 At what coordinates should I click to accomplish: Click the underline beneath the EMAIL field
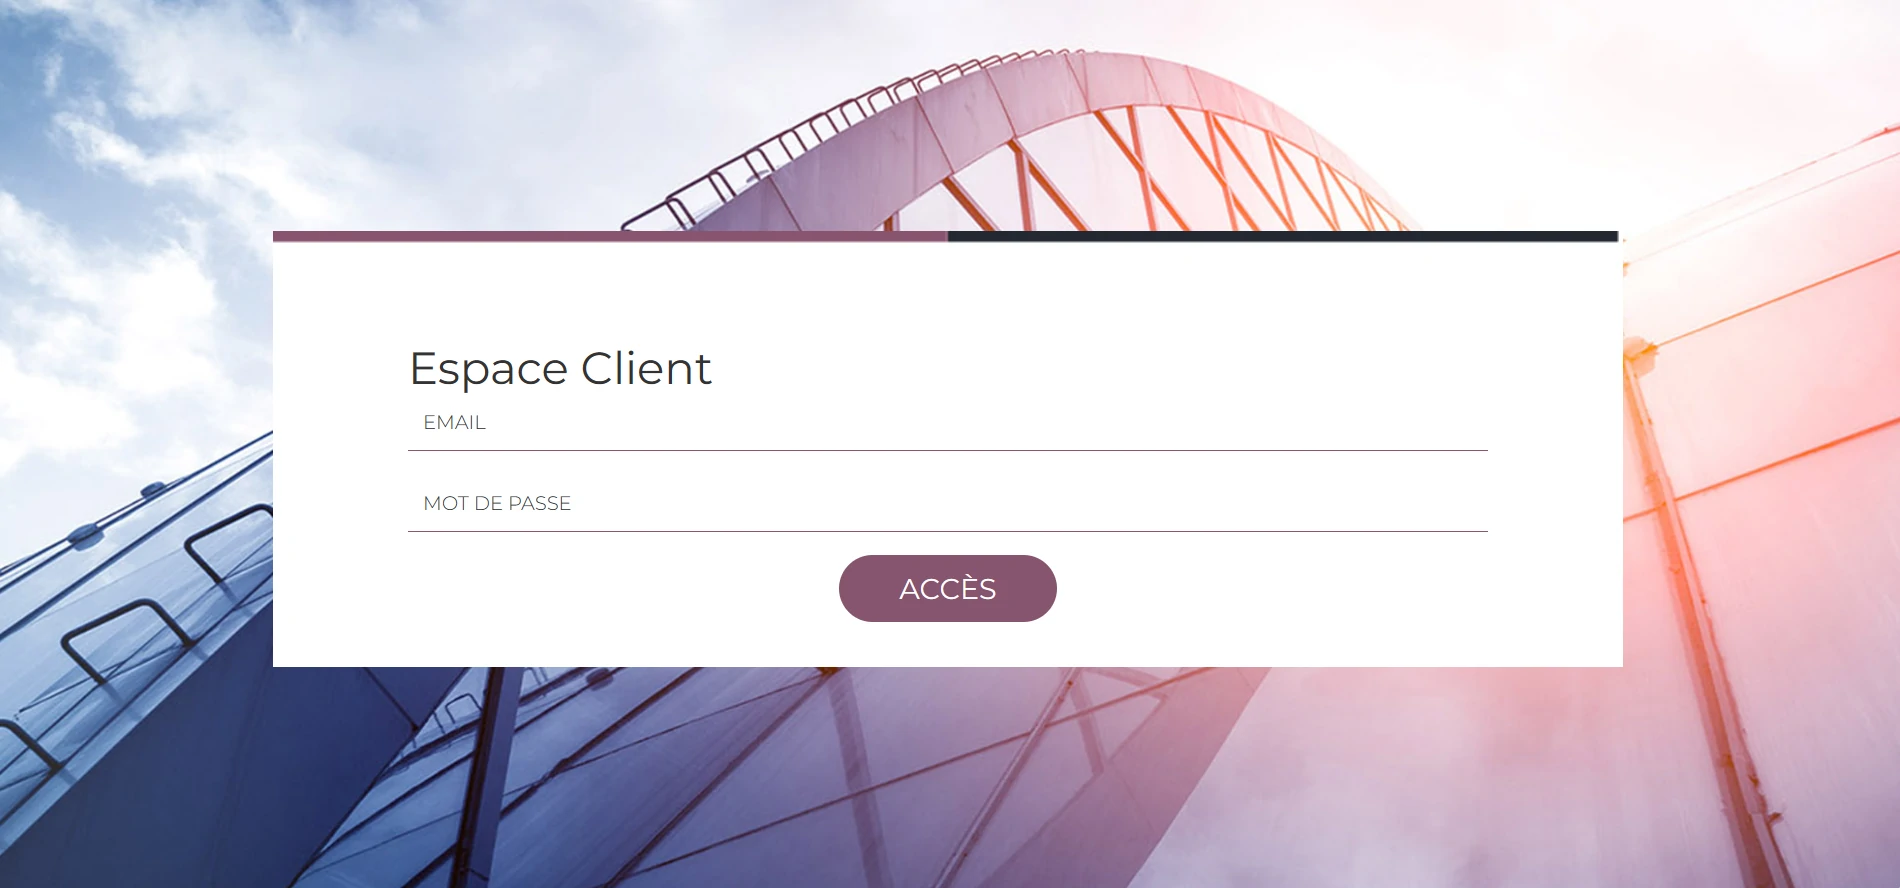[947, 450]
